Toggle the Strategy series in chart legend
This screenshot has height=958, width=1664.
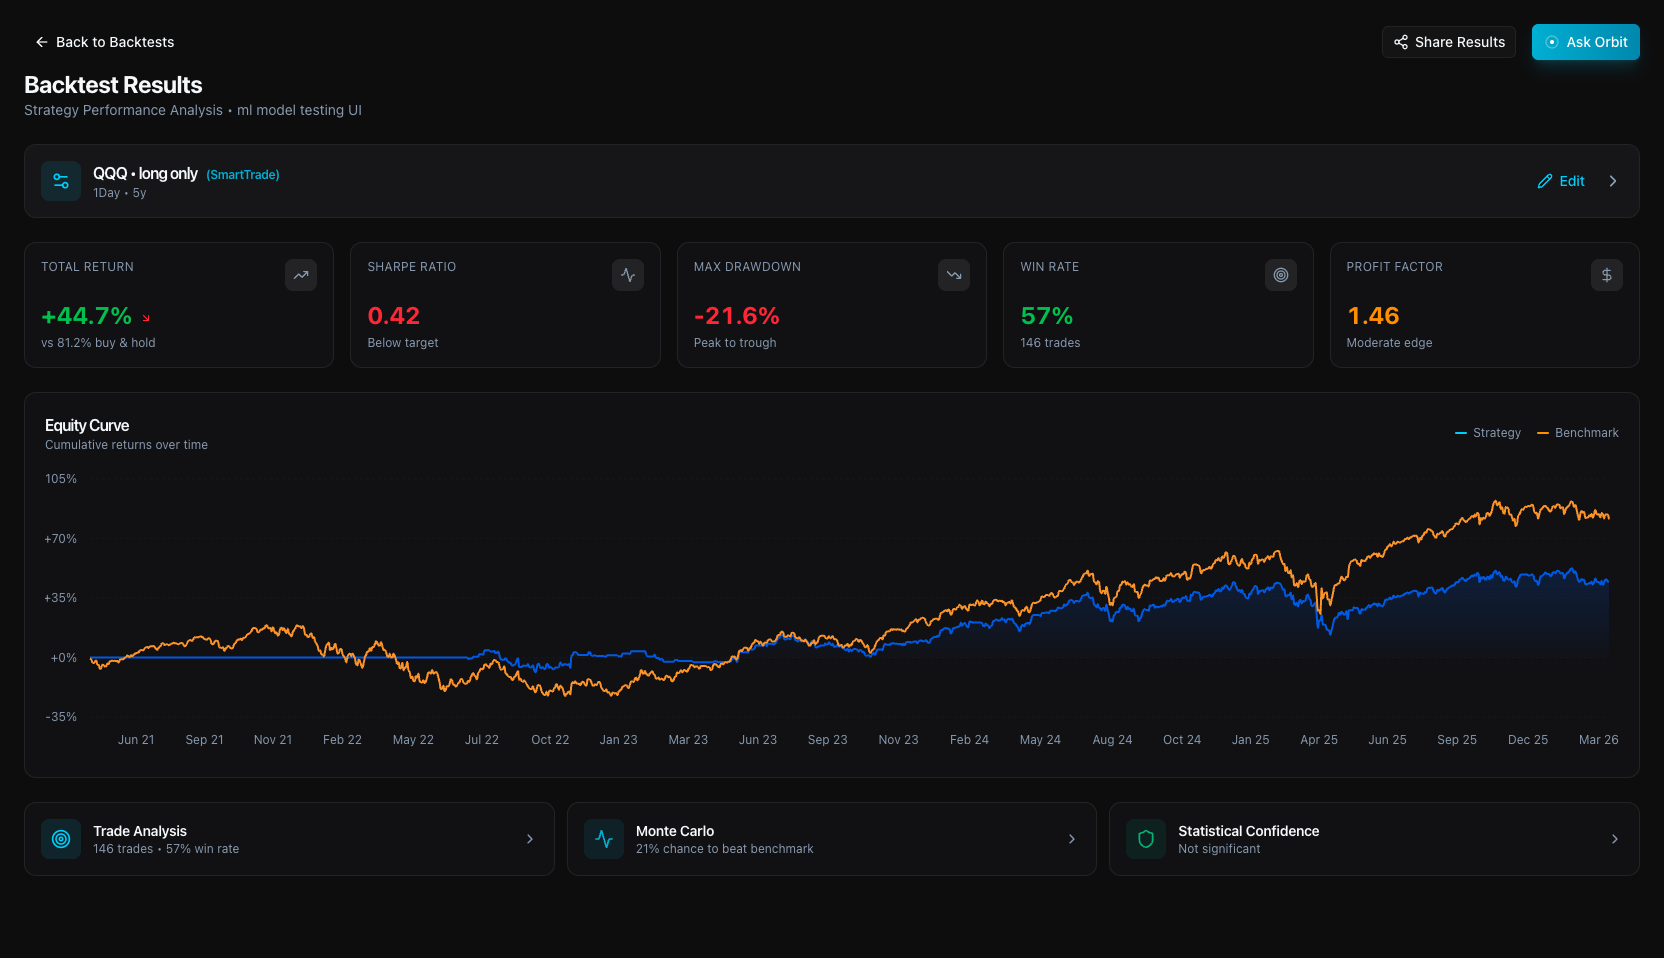[1488, 433]
